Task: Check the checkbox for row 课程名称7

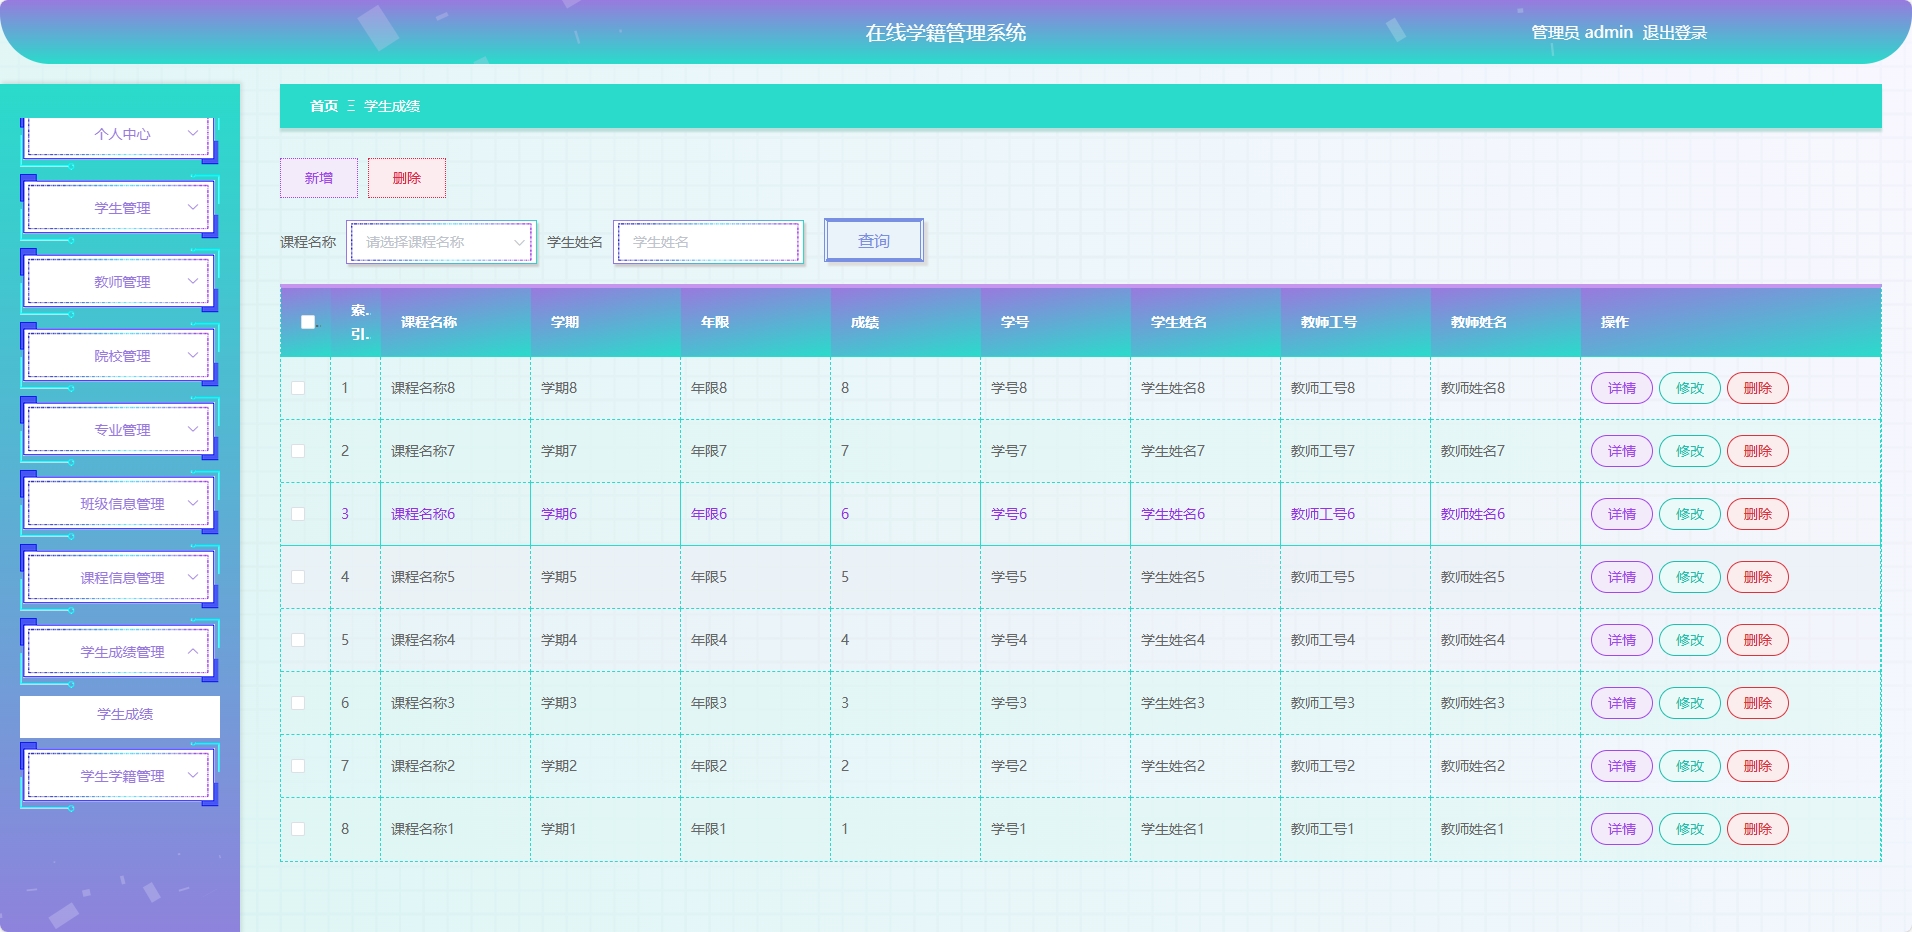Action: (x=298, y=451)
